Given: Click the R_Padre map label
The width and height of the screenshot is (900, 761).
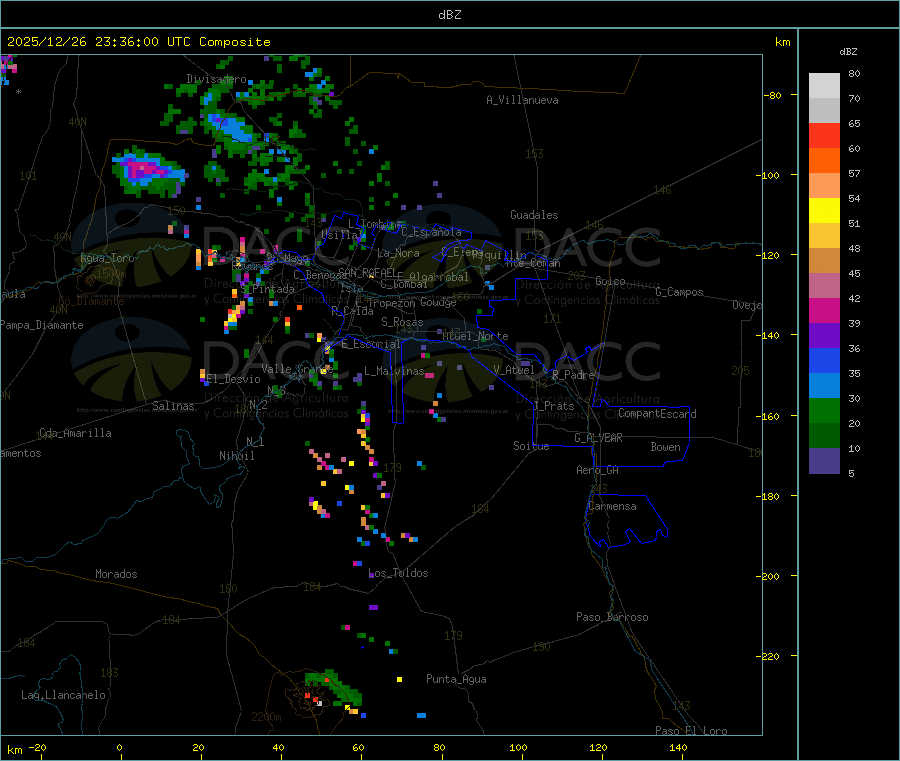Looking at the screenshot, I should click(573, 375).
